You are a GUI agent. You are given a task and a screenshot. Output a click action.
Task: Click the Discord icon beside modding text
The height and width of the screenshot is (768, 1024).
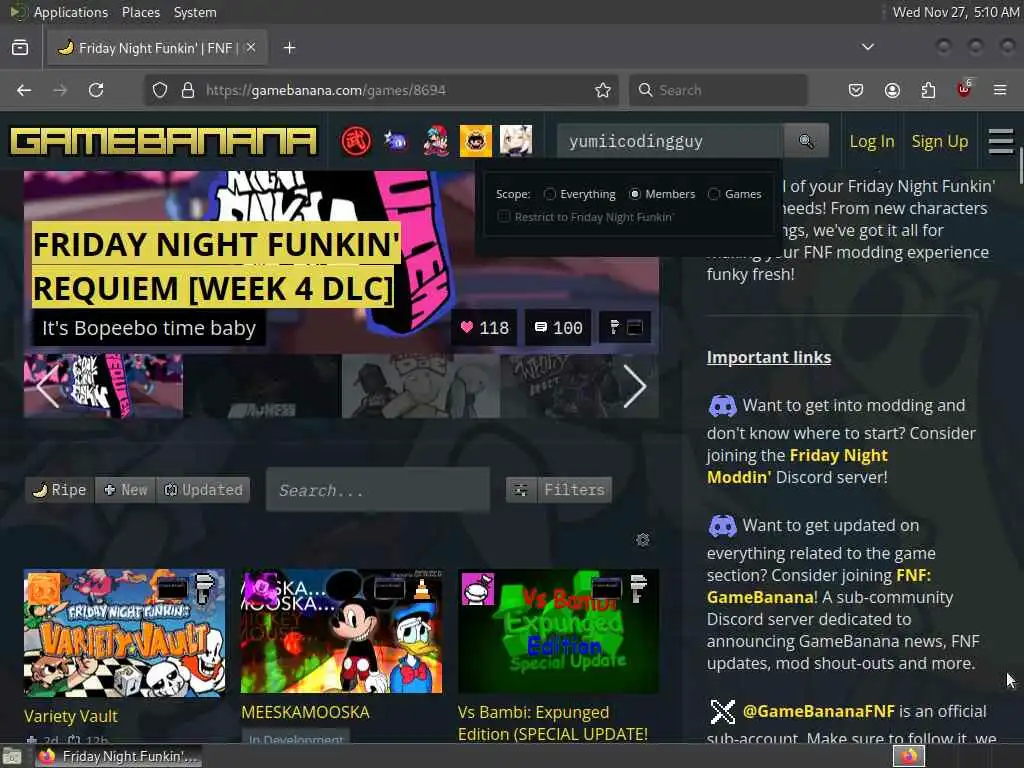pos(722,406)
